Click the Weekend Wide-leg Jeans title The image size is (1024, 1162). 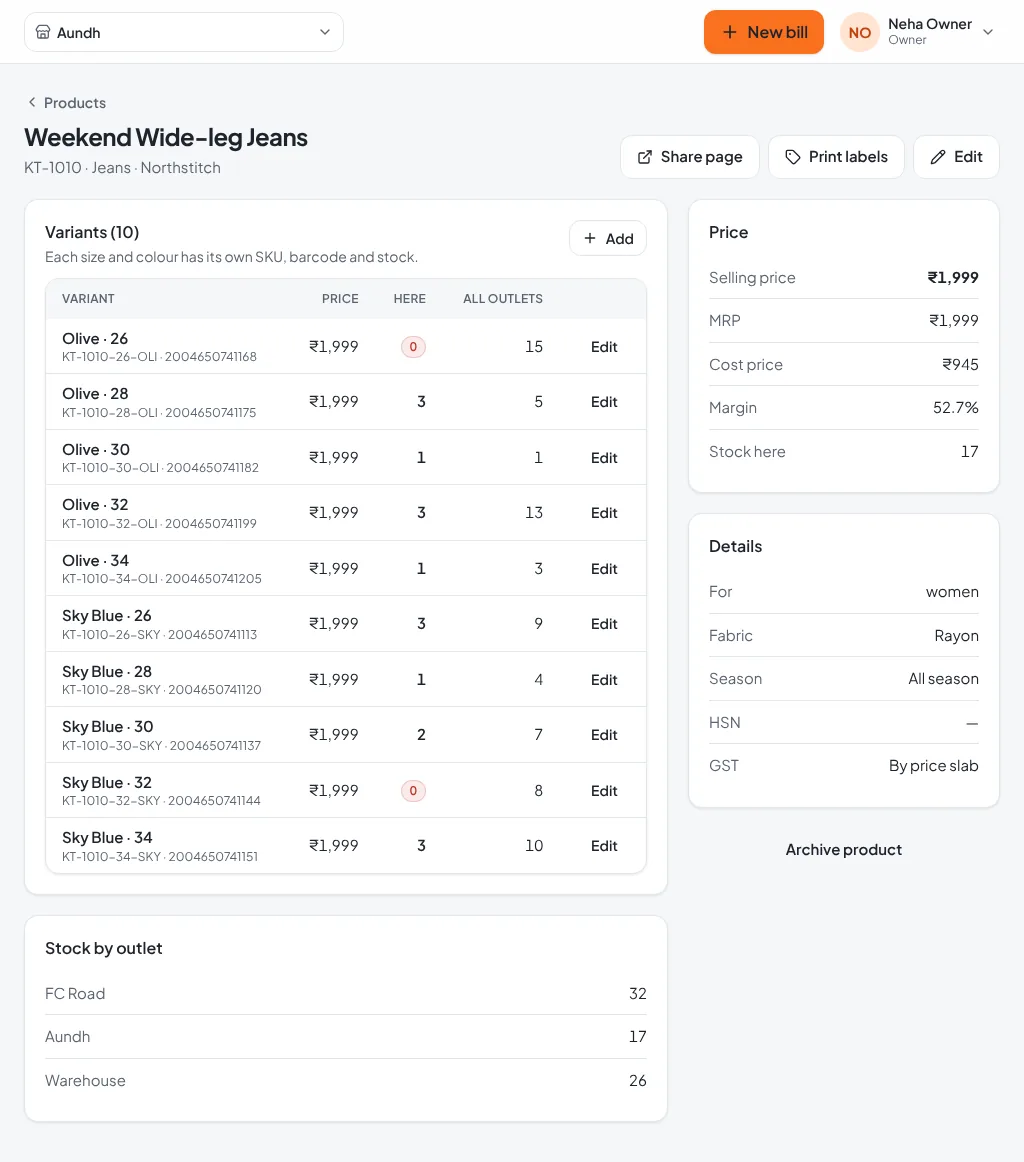[166, 138]
